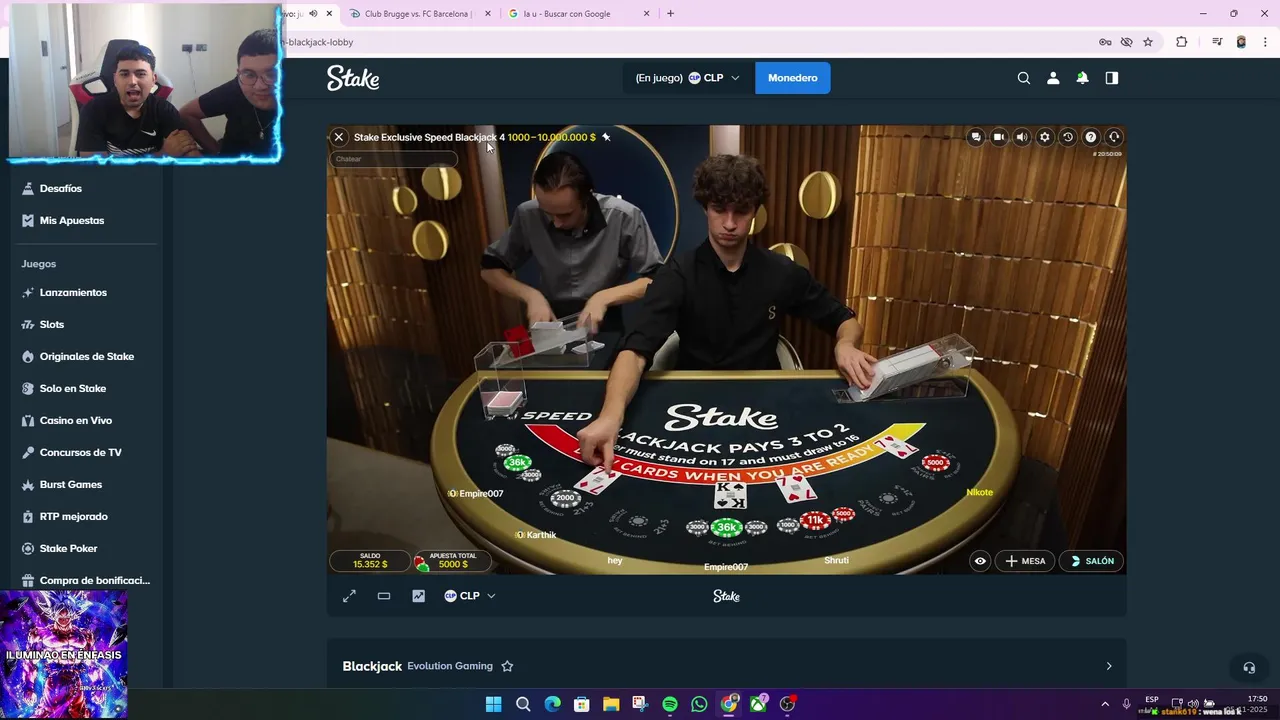
Task: Switch to theatre mode rectangle icon
Action: 384,596
